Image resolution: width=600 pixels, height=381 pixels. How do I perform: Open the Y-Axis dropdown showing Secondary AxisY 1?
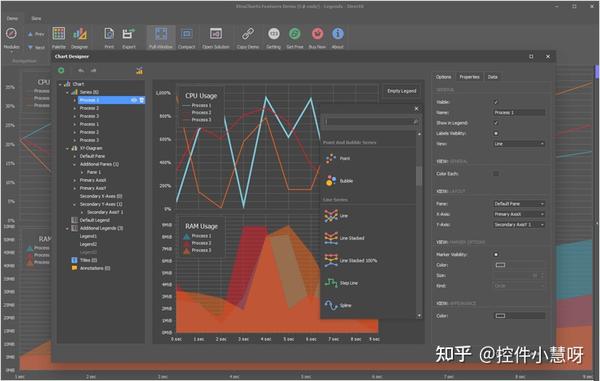[518, 225]
